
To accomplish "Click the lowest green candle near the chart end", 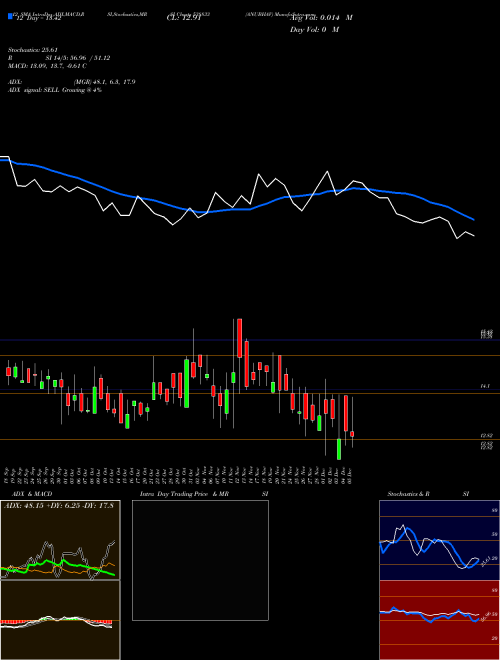I will tap(339, 449).
